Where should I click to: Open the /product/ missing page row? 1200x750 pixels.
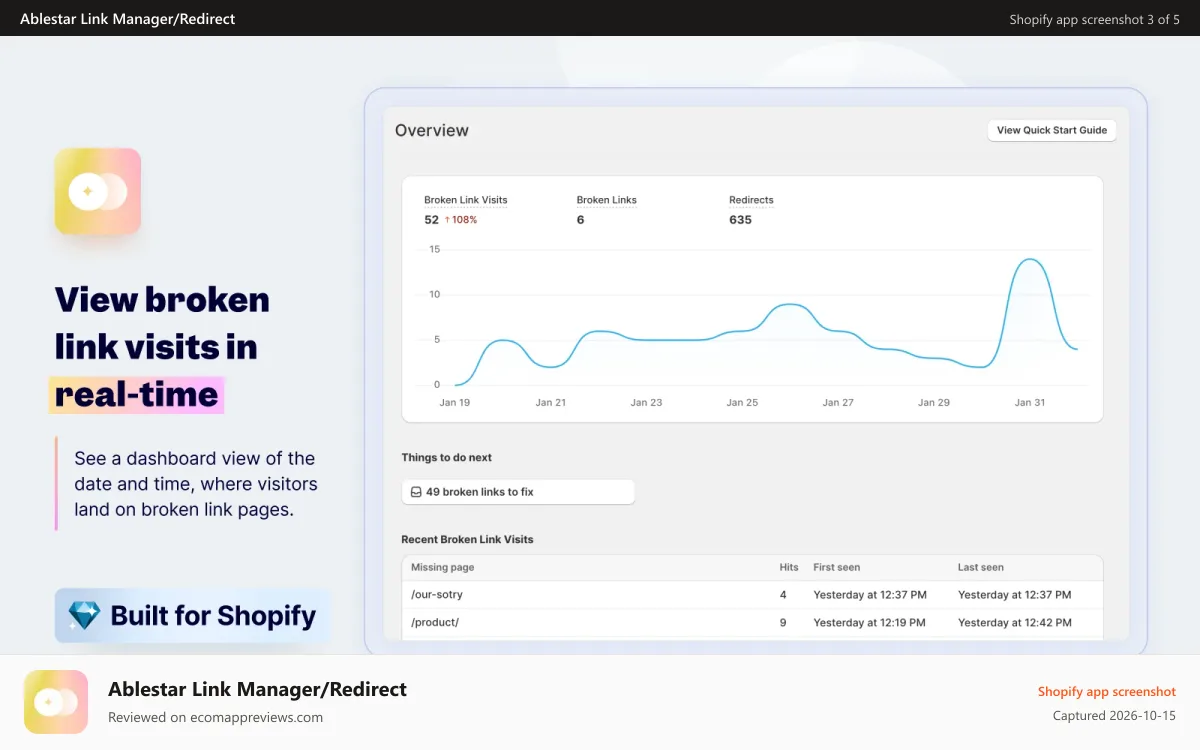(752, 622)
